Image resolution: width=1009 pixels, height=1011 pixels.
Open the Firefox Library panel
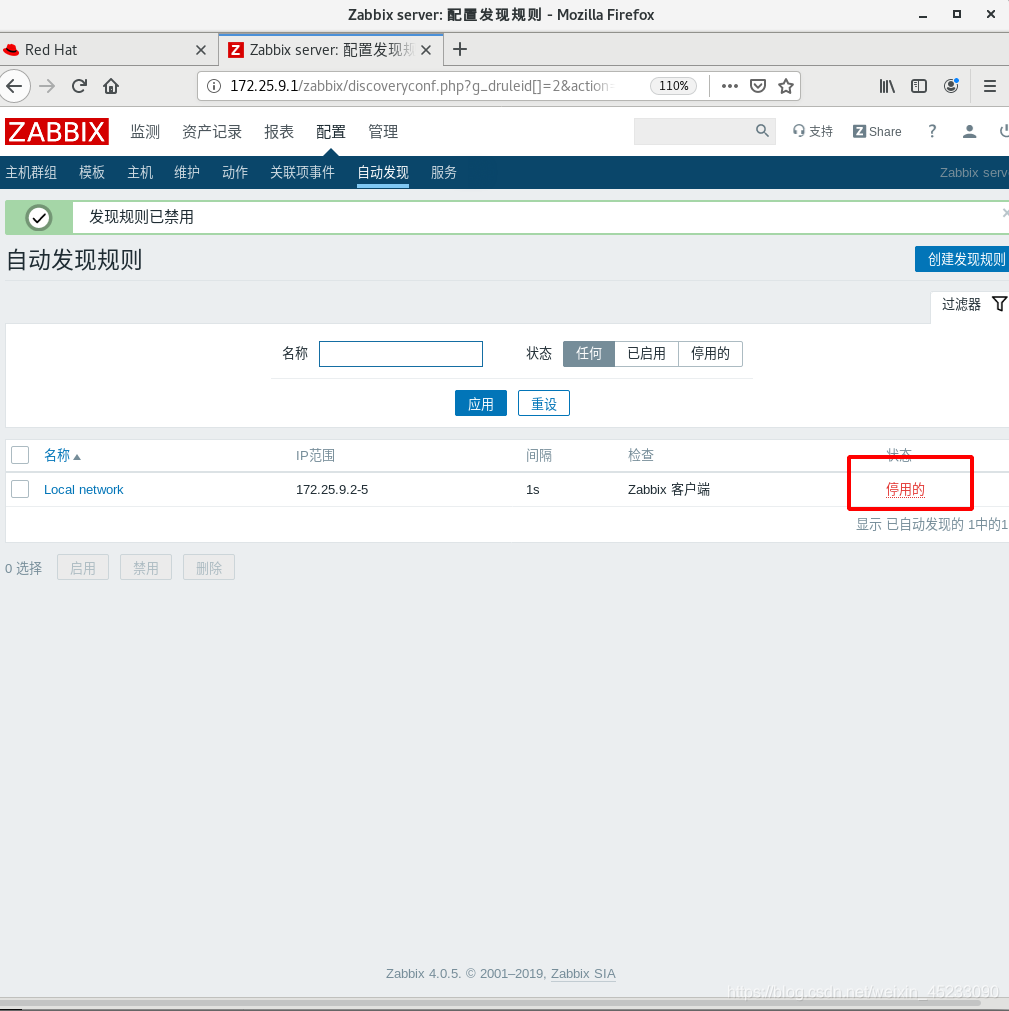(x=887, y=86)
